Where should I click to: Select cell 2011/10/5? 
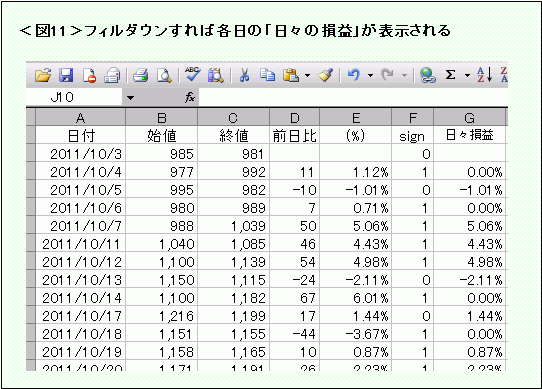coord(81,189)
